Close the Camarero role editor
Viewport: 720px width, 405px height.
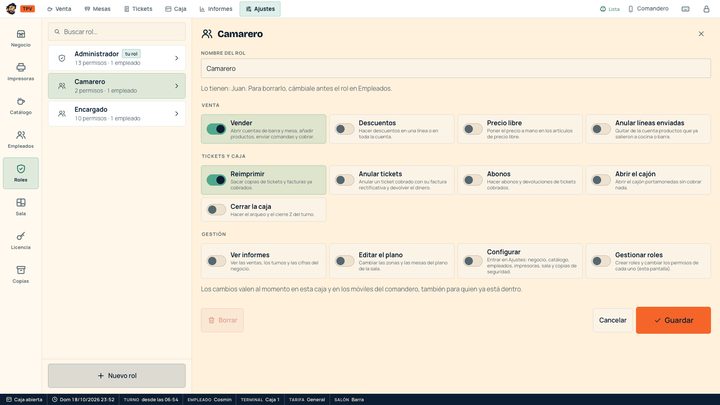click(x=701, y=34)
